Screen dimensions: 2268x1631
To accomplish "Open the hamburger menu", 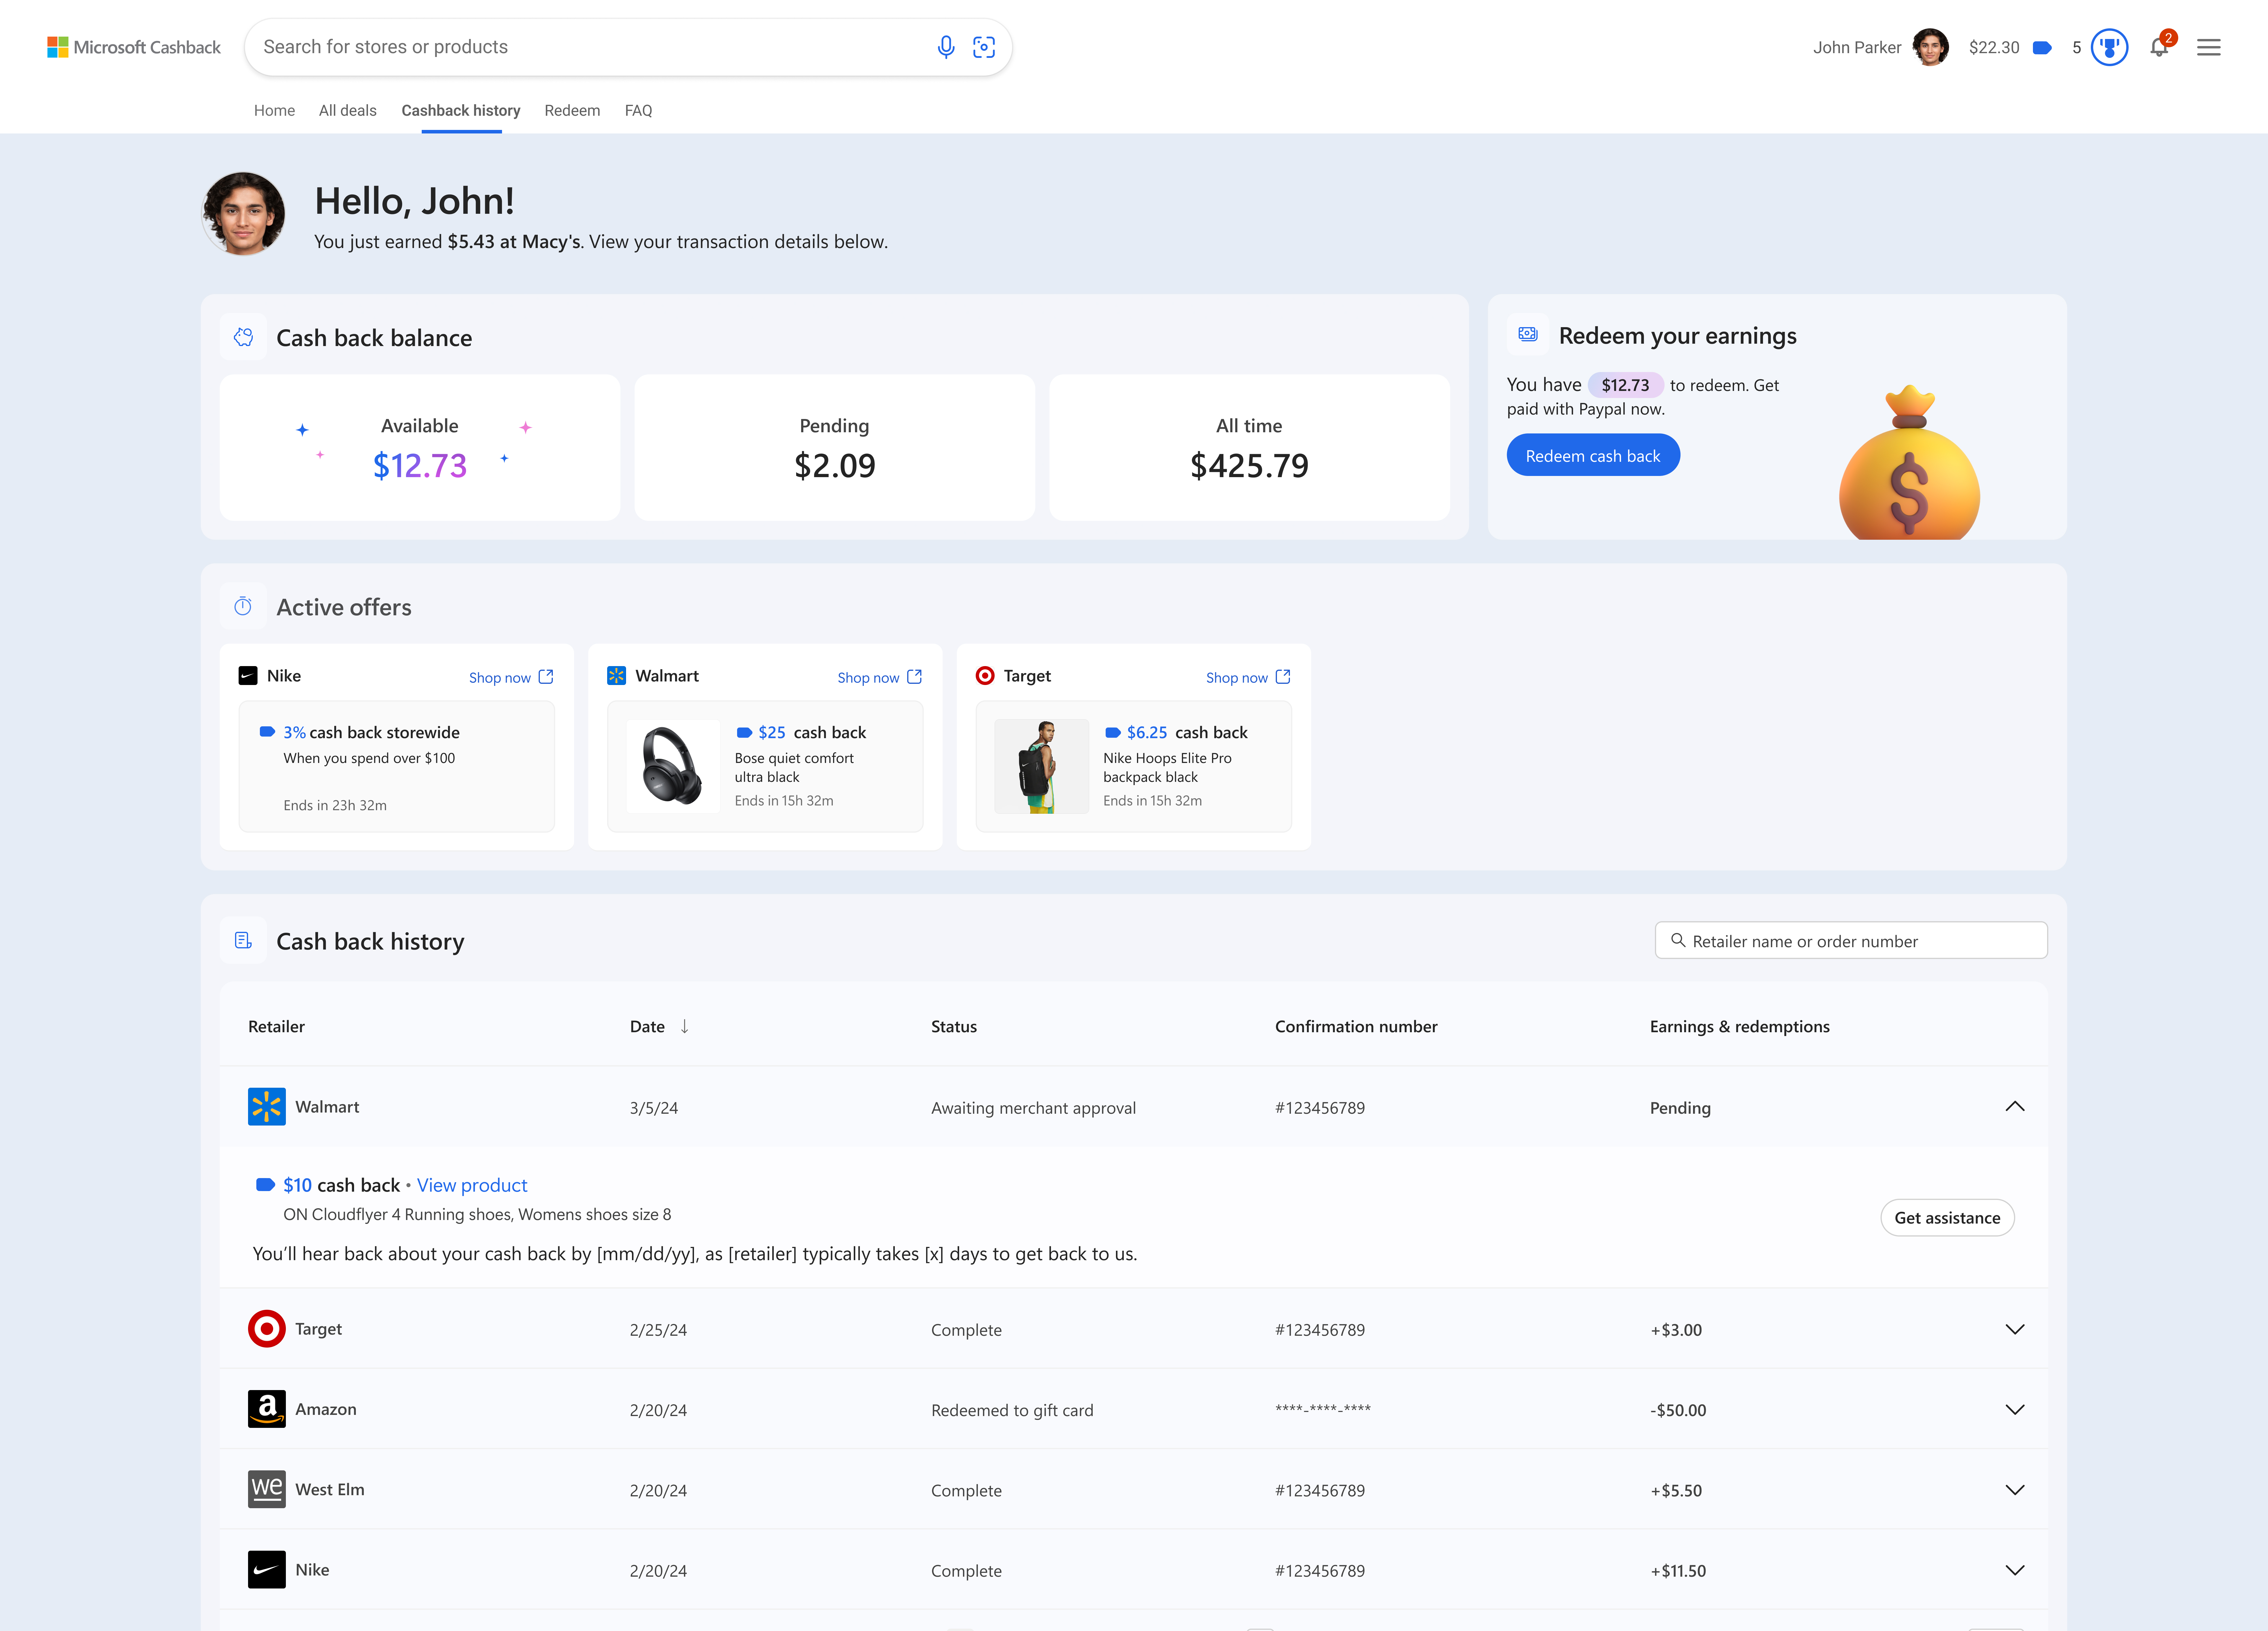I will click(x=2209, y=47).
